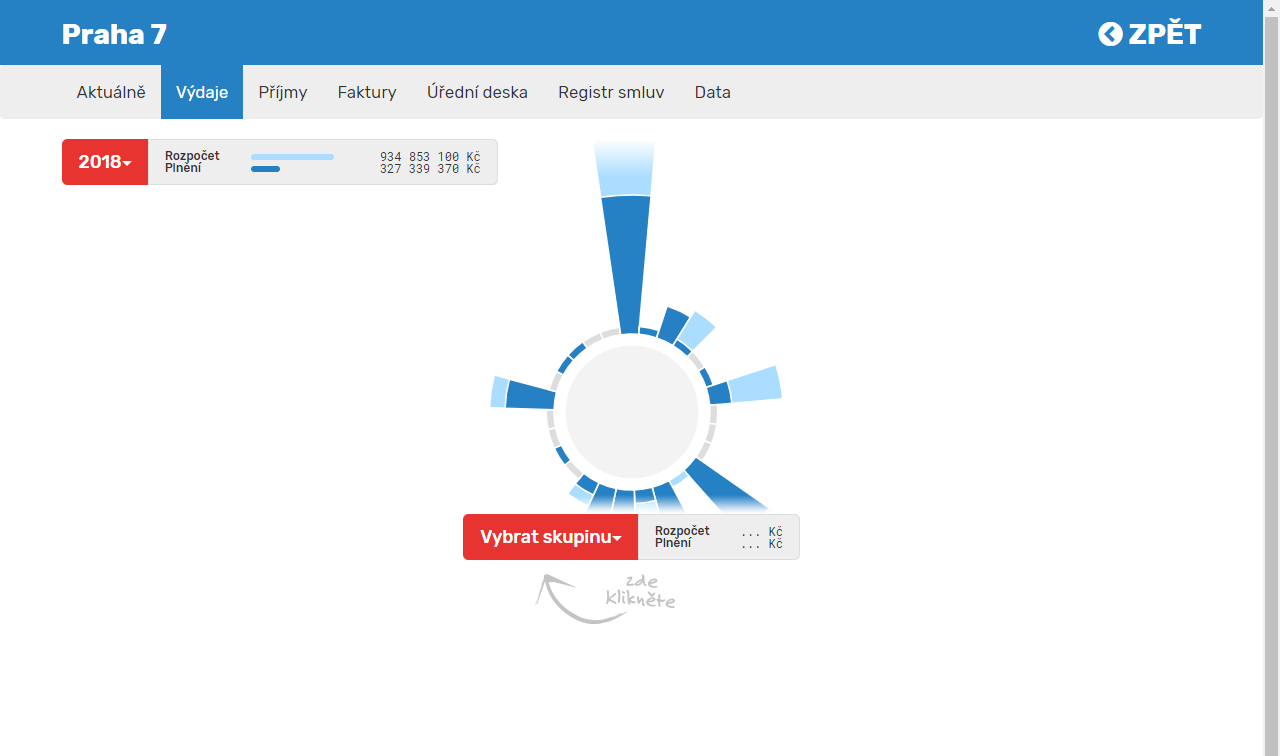Click the dark blue wedge on chart's left side

tap(530, 395)
